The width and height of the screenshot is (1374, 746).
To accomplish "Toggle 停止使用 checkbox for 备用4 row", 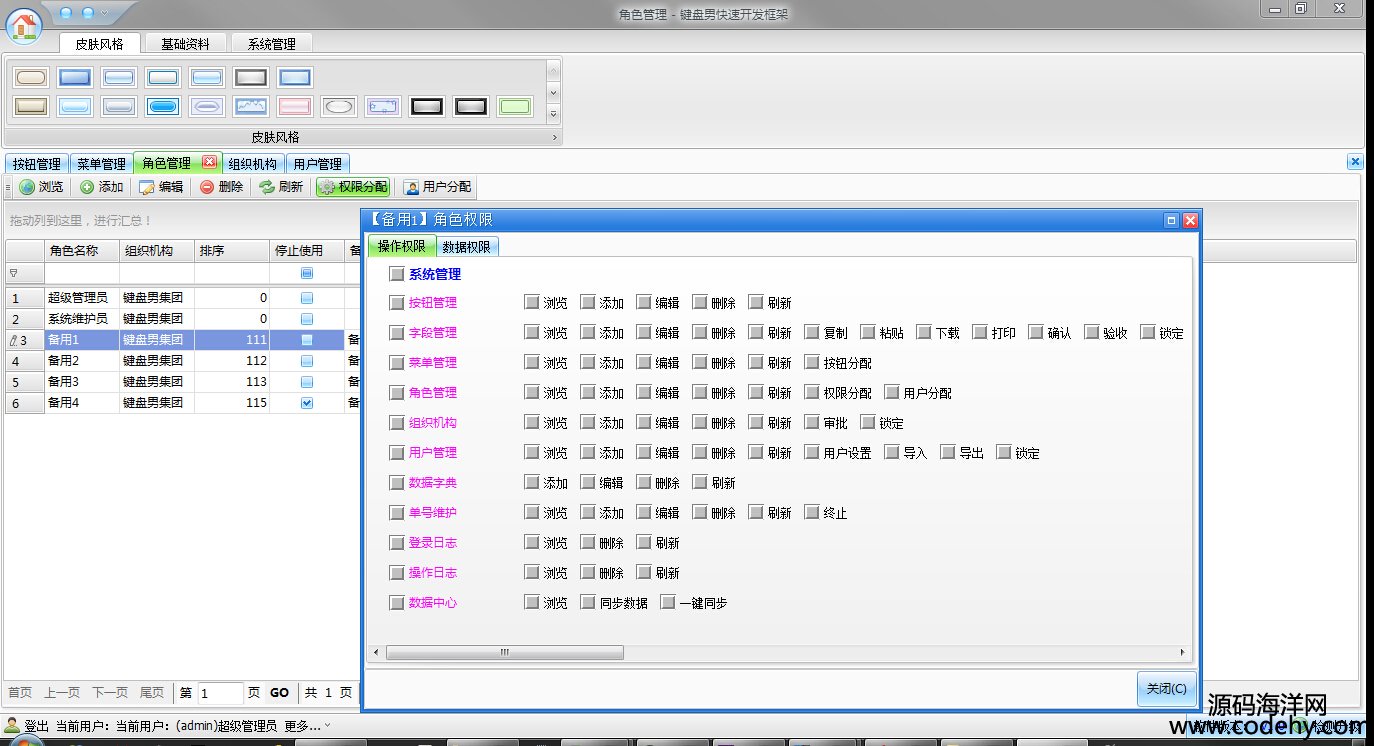I will [307, 403].
